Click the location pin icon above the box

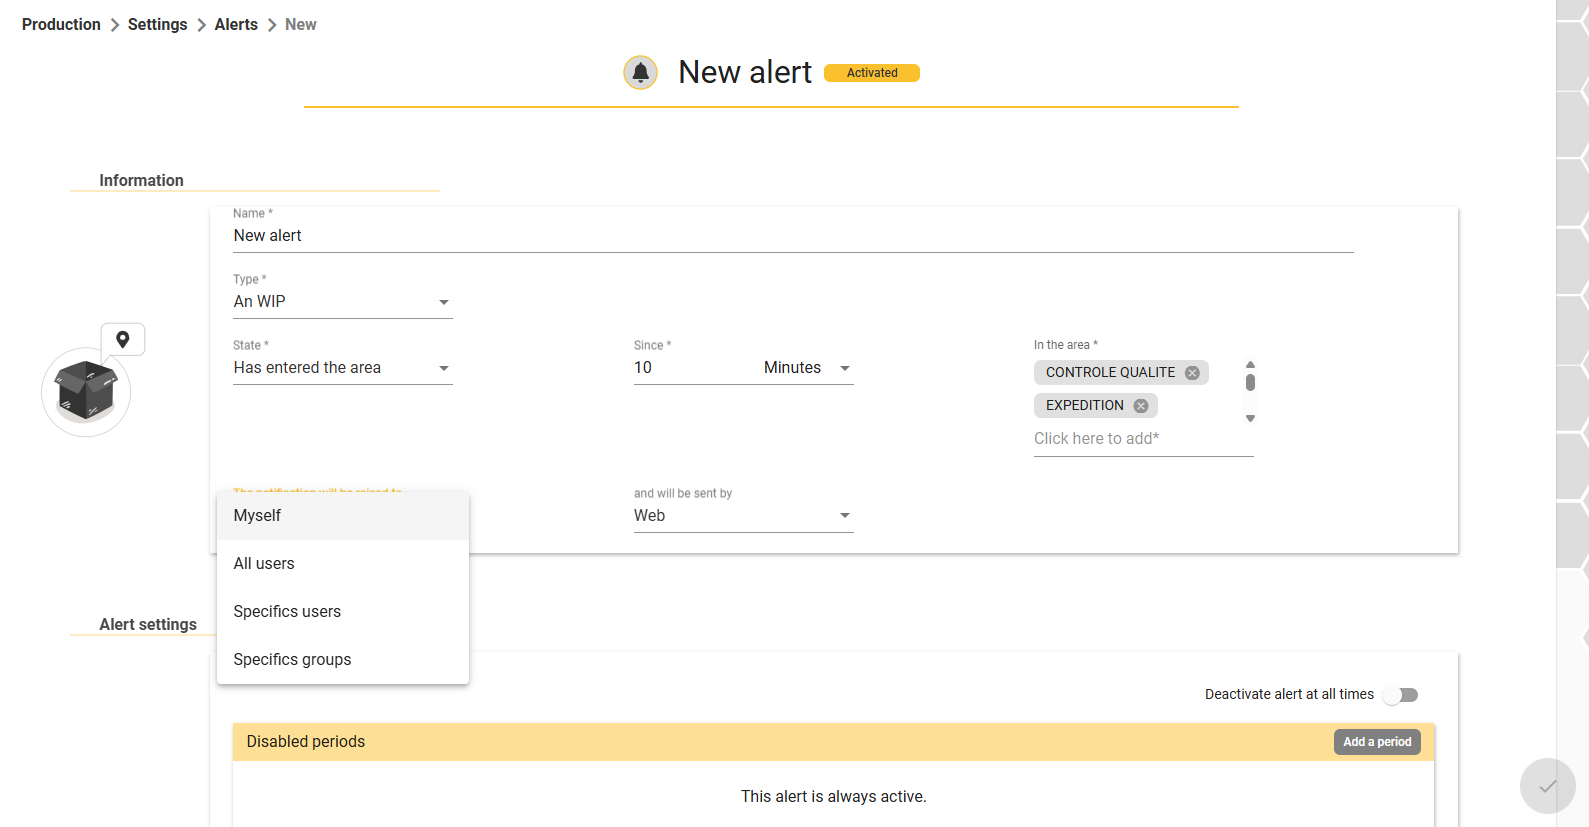point(123,340)
